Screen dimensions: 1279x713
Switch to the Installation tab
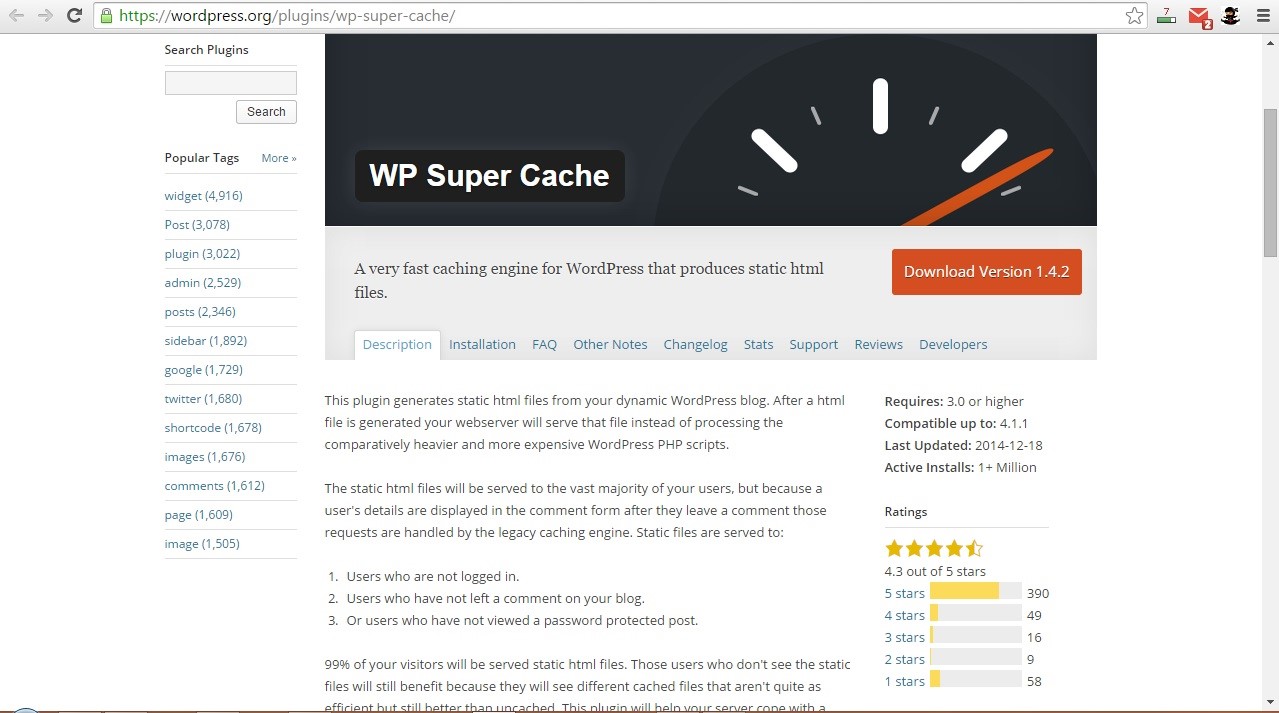tap(482, 345)
